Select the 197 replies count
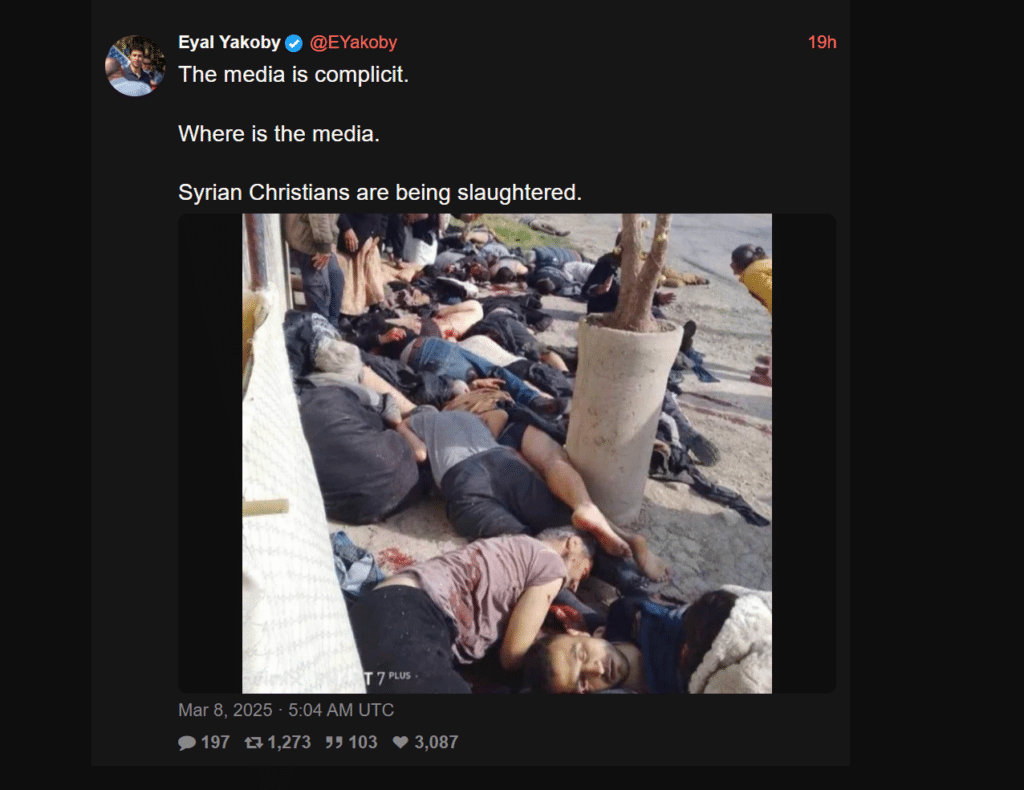 (x=215, y=742)
